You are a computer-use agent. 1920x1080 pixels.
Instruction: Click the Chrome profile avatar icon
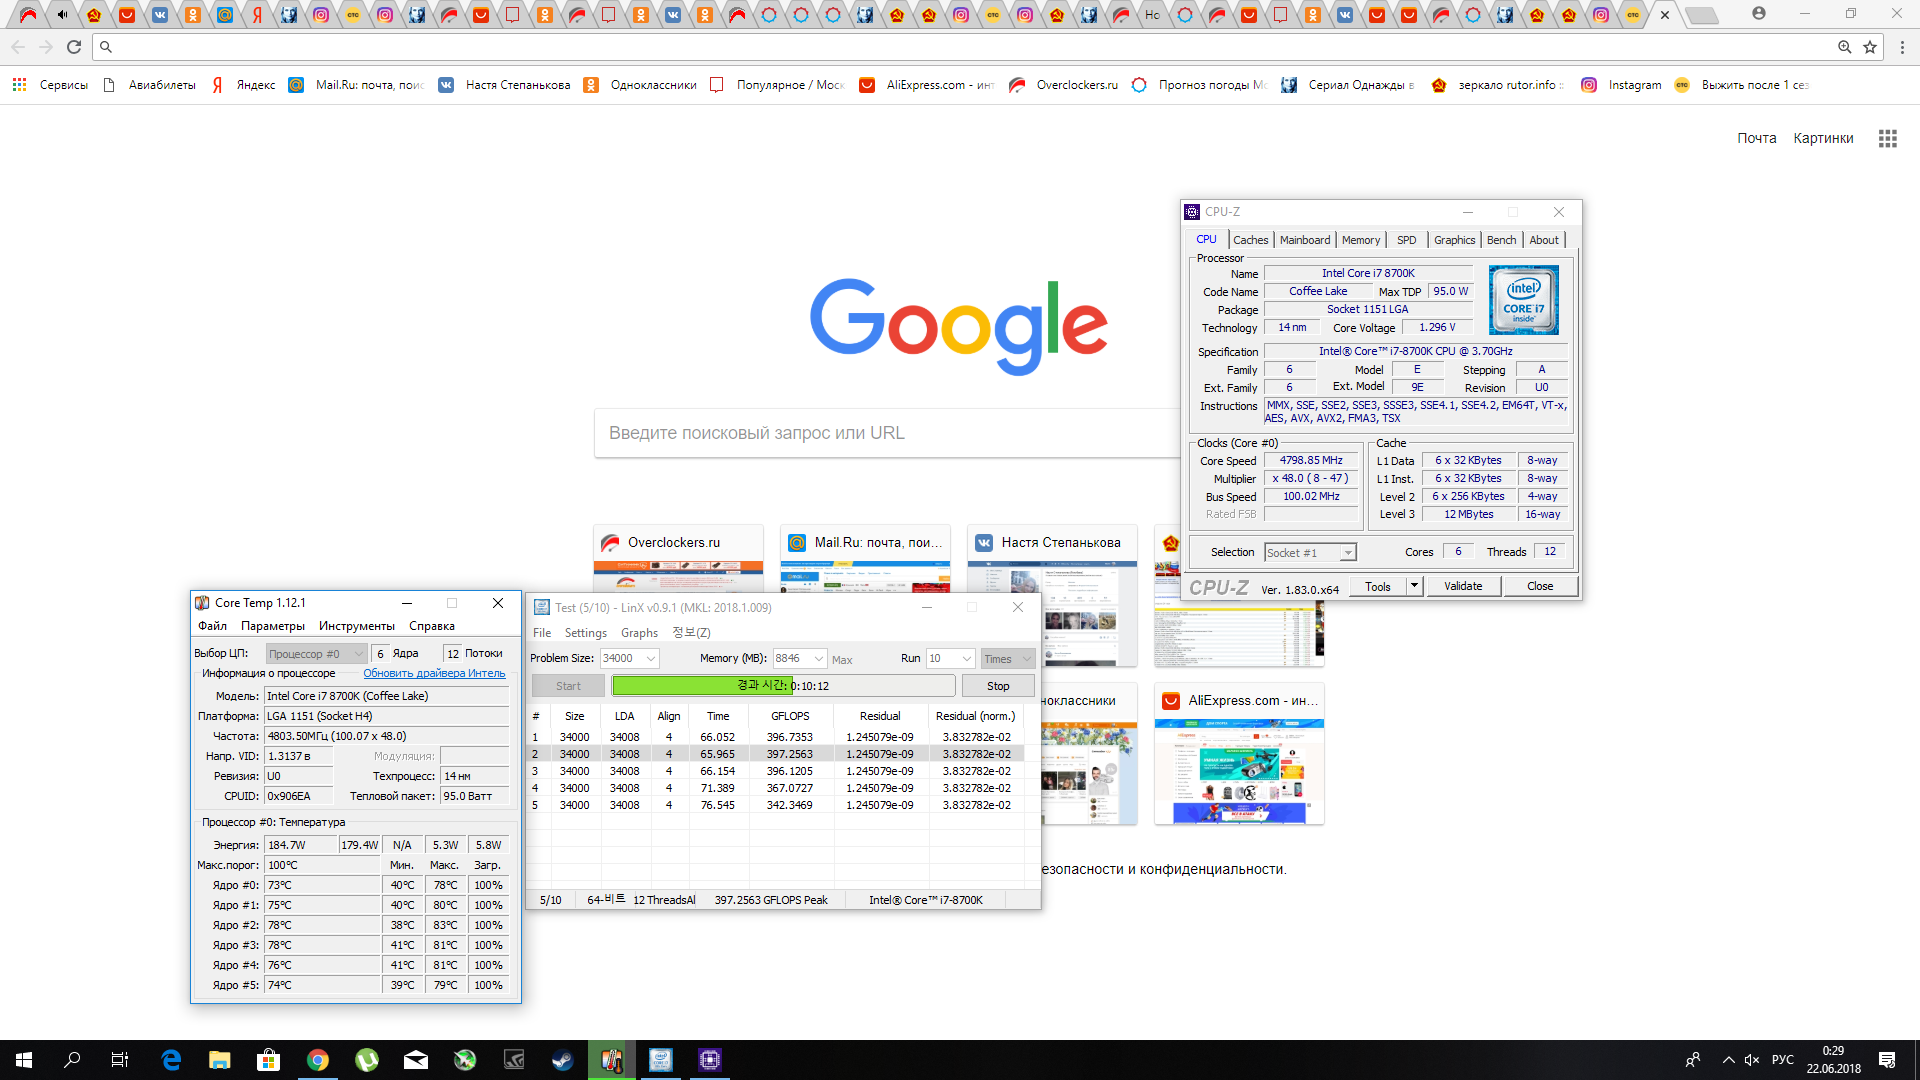point(1759,14)
